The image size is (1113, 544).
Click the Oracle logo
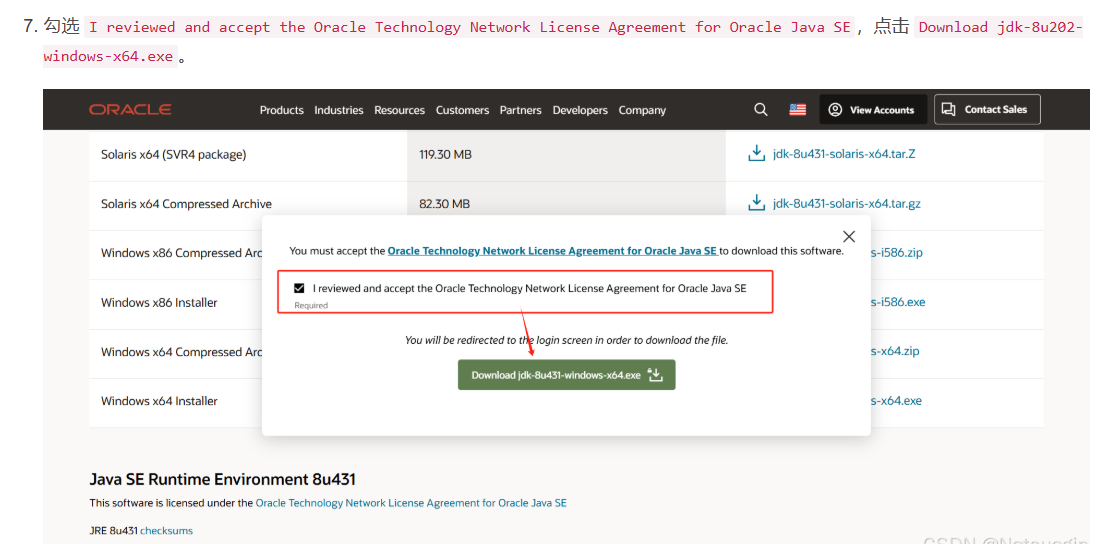pyautogui.click(x=130, y=109)
